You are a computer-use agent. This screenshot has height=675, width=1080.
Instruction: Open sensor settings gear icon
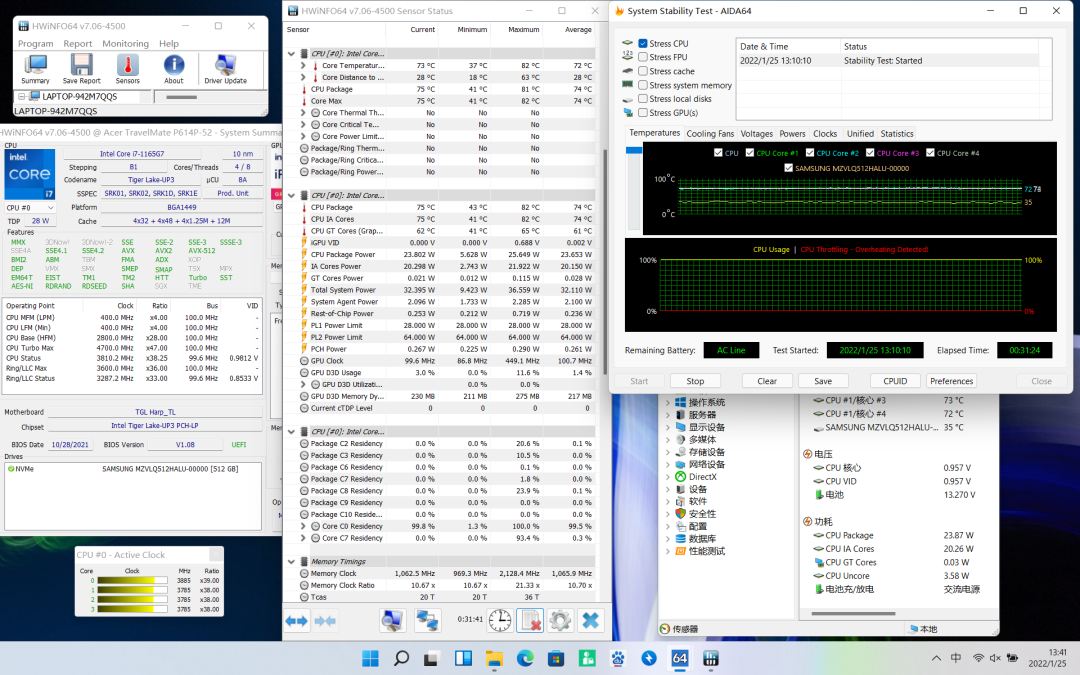click(x=560, y=621)
